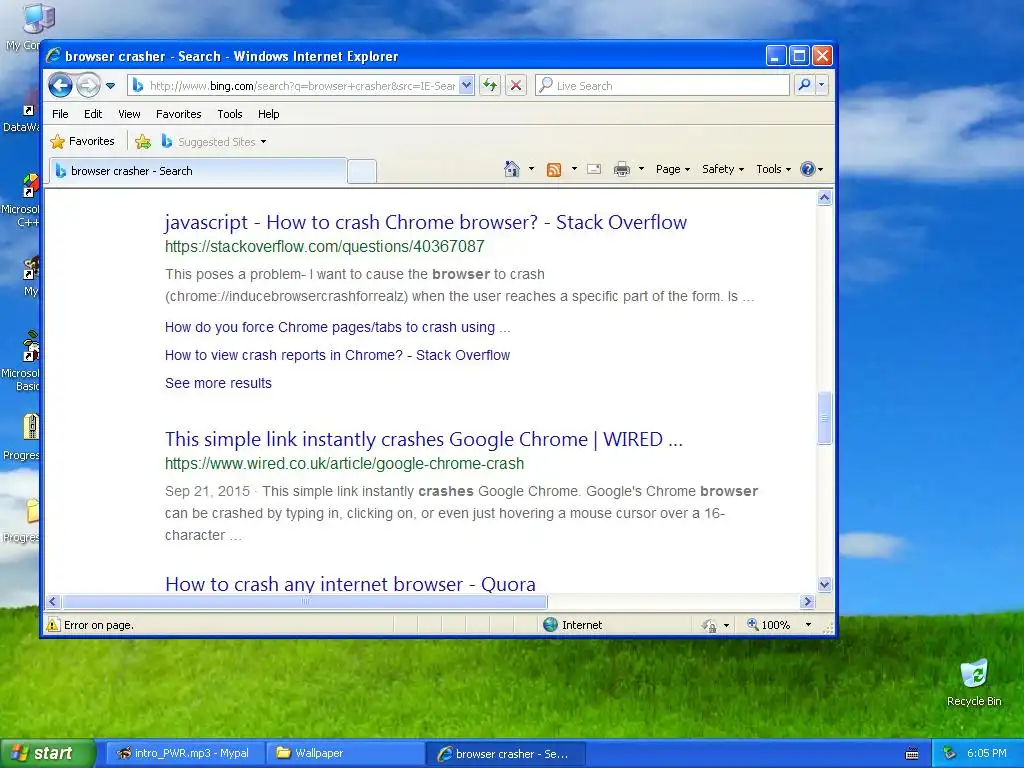Click the browser crasher taskbar button
The image size is (1024, 768).
(x=505, y=753)
